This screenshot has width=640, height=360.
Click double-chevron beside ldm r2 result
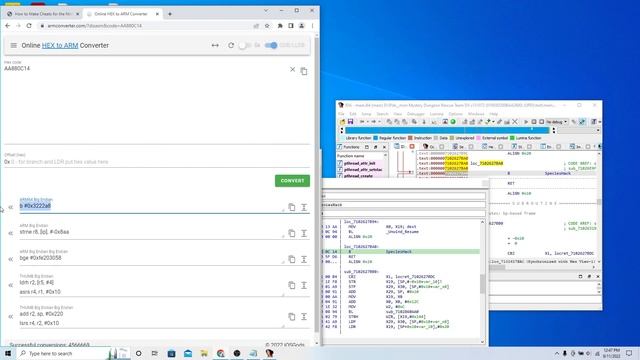11,285
